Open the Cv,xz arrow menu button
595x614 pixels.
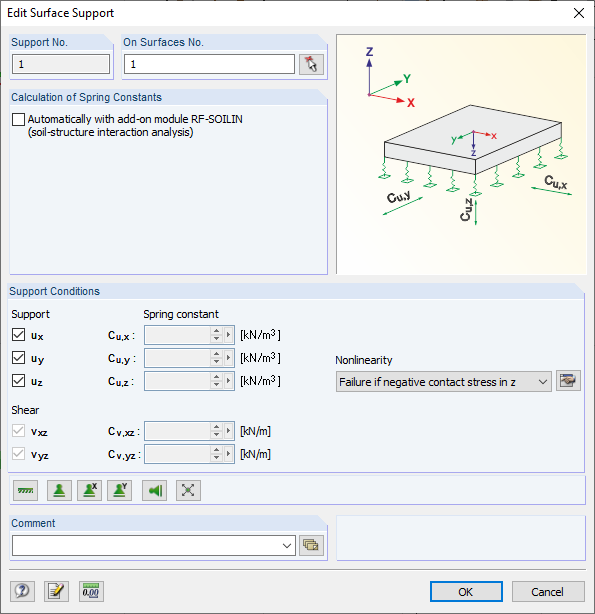click(x=228, y=431)
